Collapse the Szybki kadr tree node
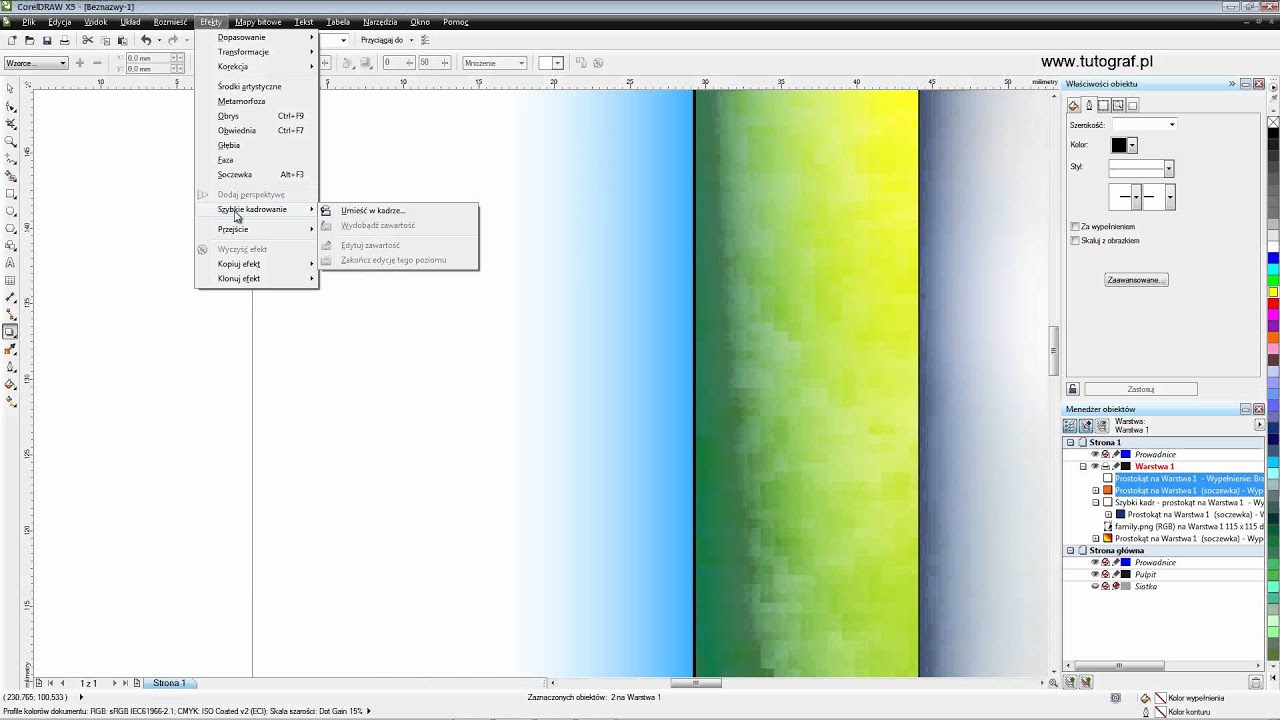Viewport: 1280px width, 720px height. click(x=1096, y=503)
